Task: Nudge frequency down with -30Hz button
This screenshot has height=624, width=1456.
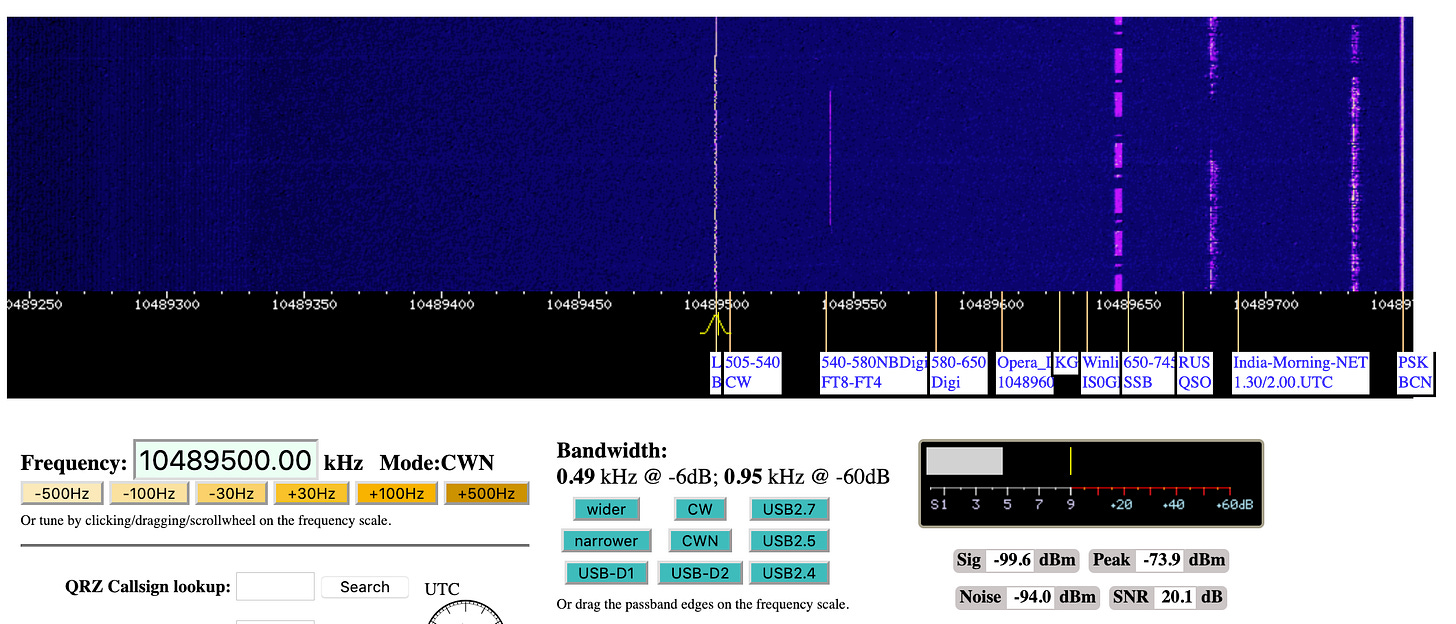Action: (229, 493)
